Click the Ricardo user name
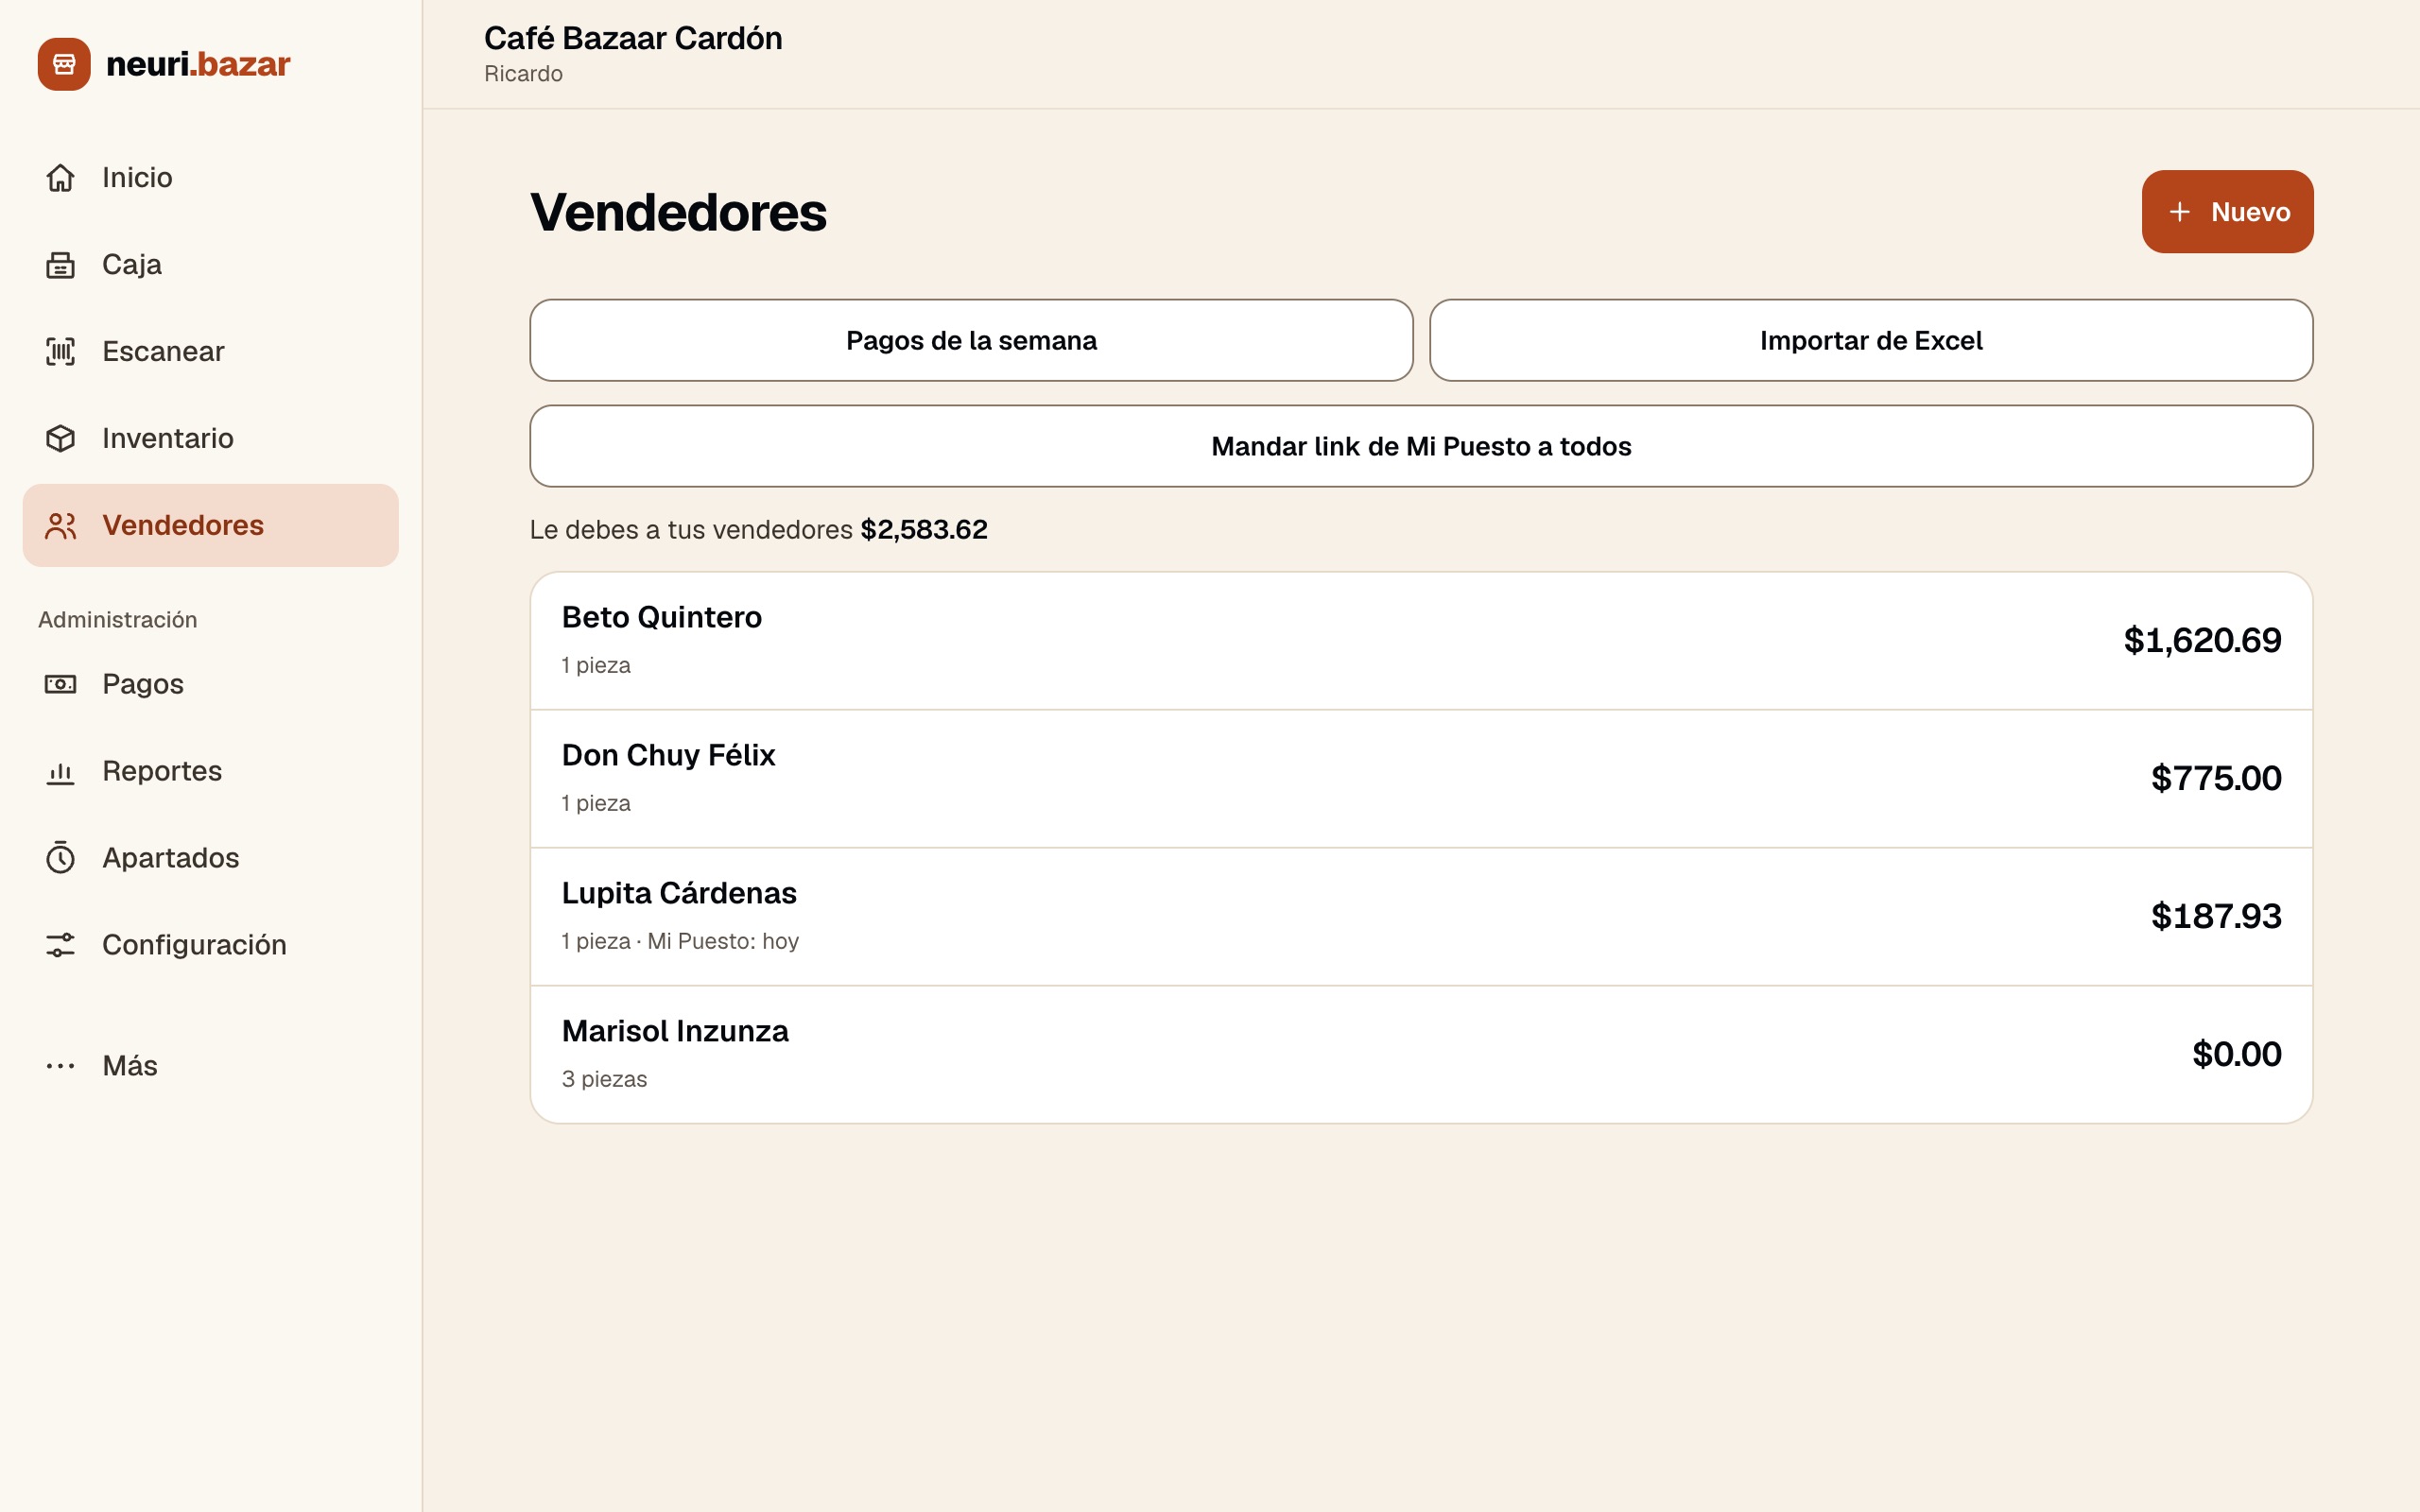Image resolution: width=2420 pixels, height=1512 pixels. pos(523,74)
